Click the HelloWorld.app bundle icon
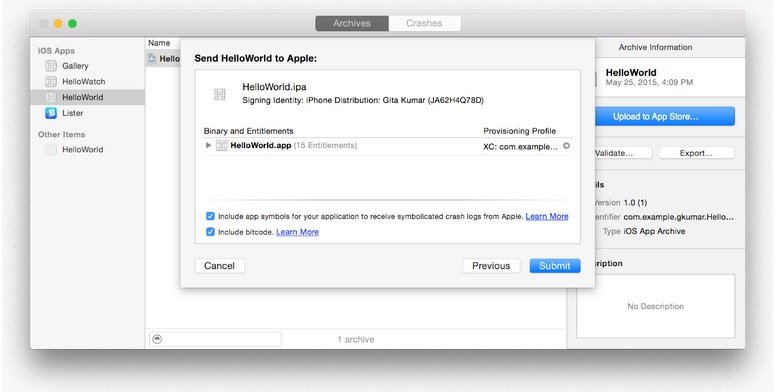The height and width of the screenshot is (392, 778). (x=222, y=145)
